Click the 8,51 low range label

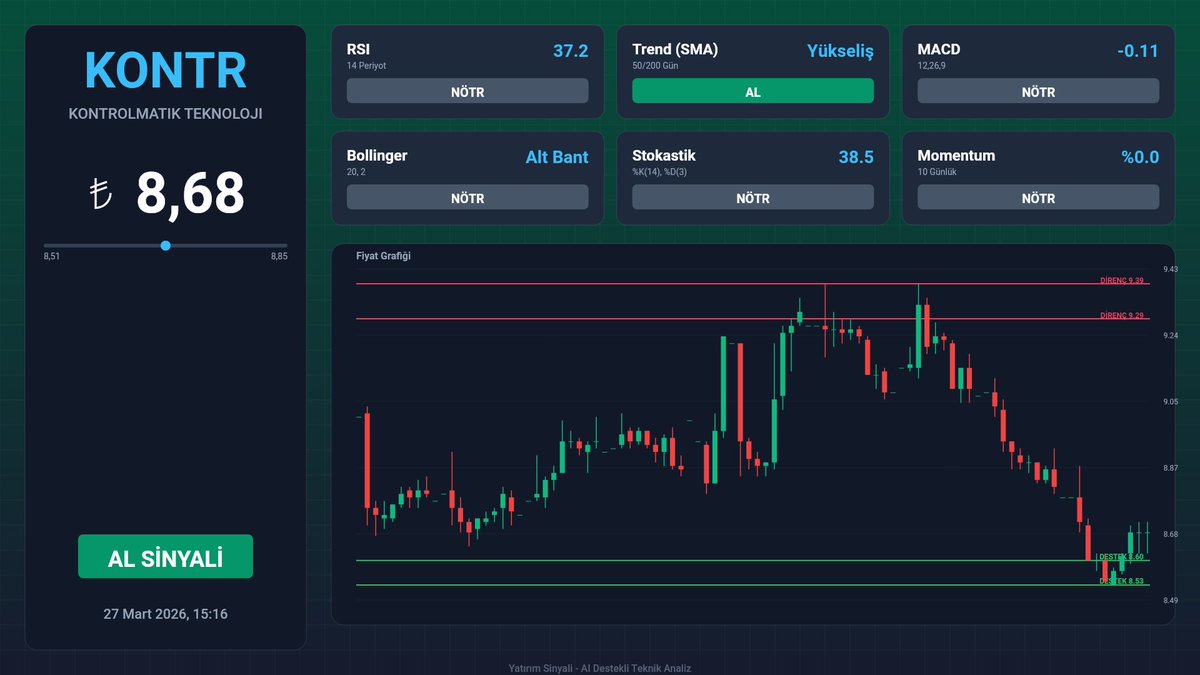click(x=51, y=257)
